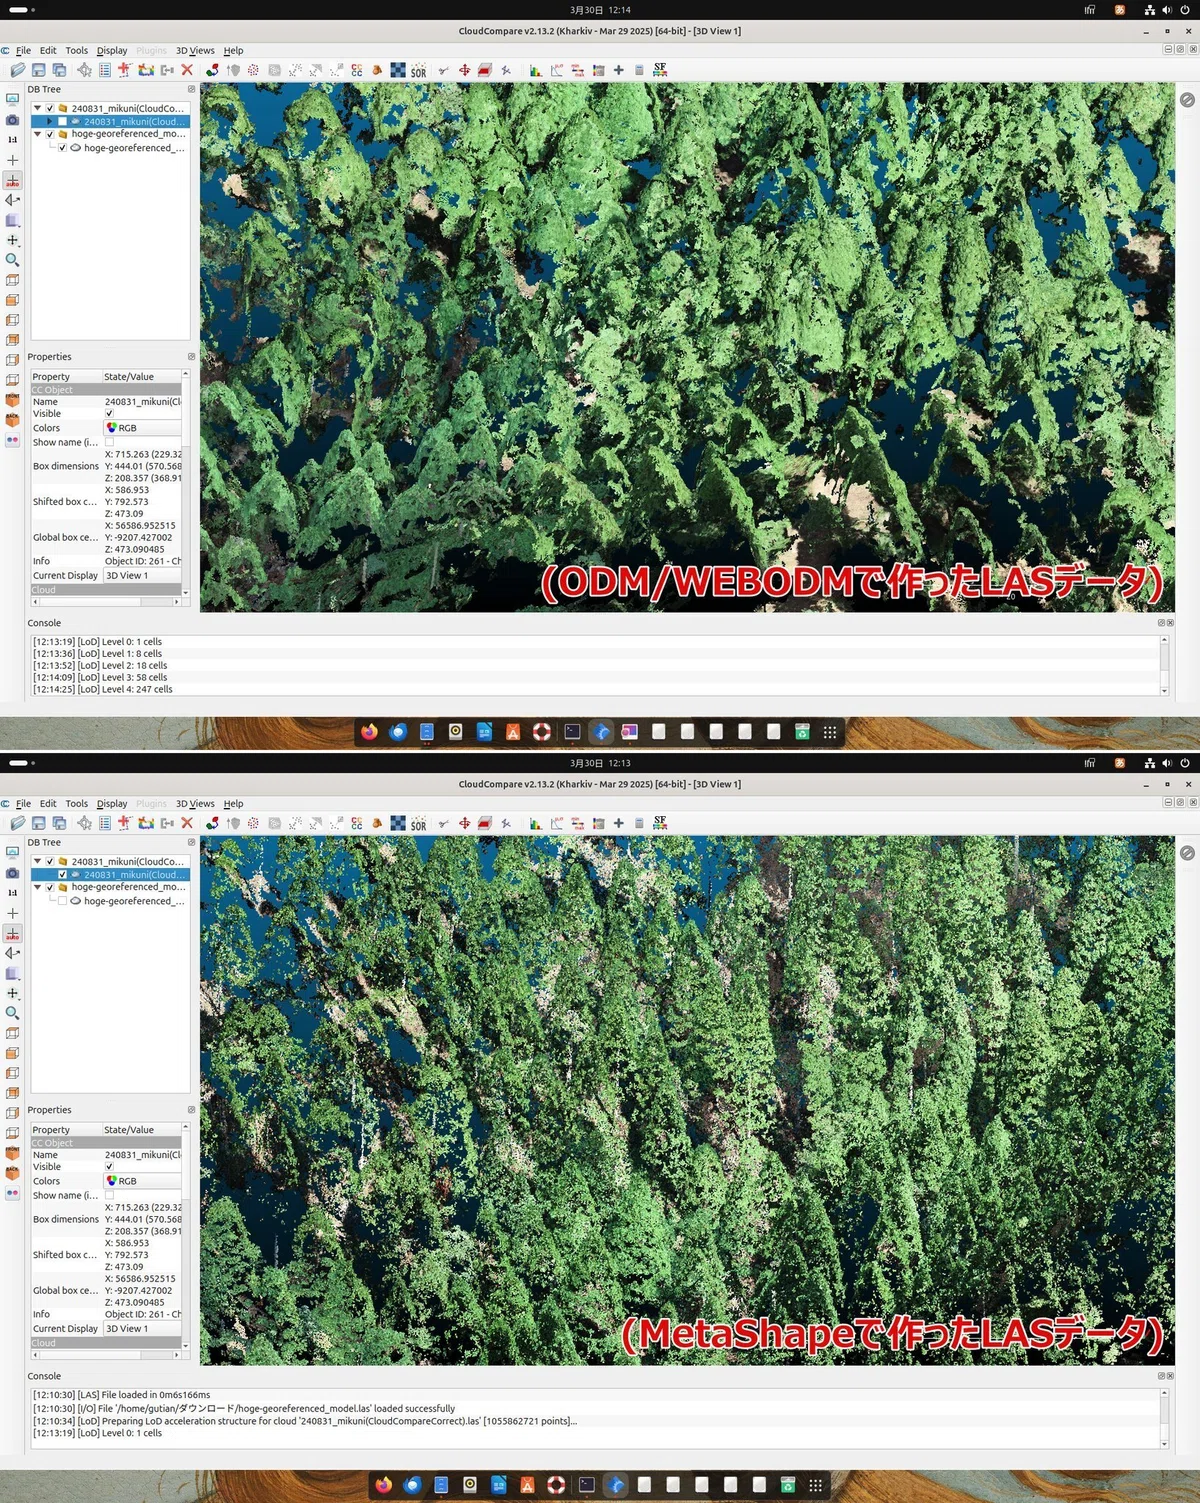Open the Colors RGB dropdown in ODM/WEBODM window
1200x1503 pixels.
coord(143,428)
